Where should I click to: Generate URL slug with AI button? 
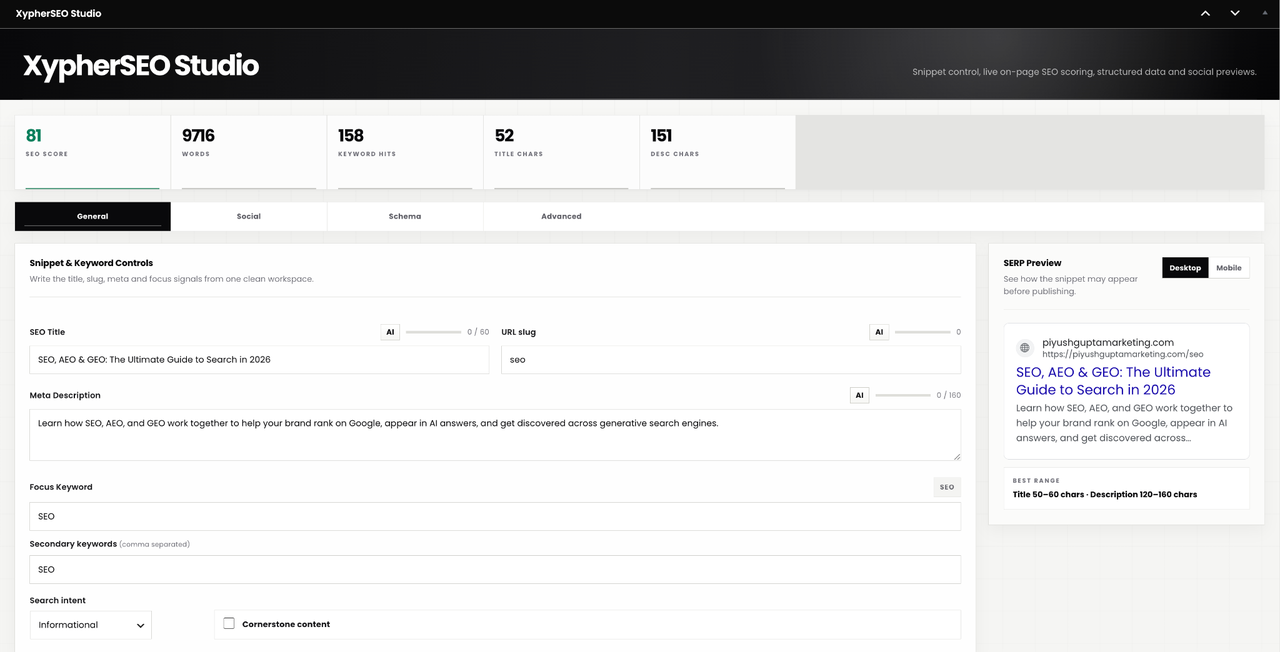click(879, 332)
